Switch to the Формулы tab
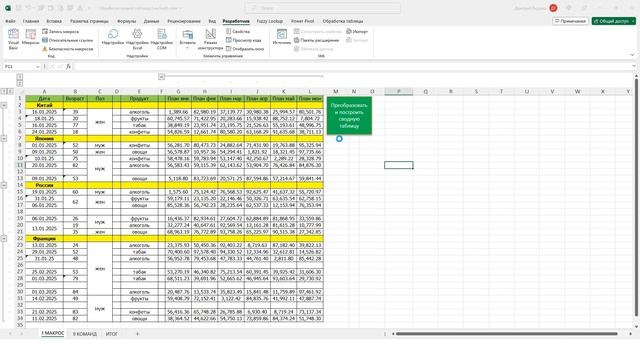 [127, 21]
